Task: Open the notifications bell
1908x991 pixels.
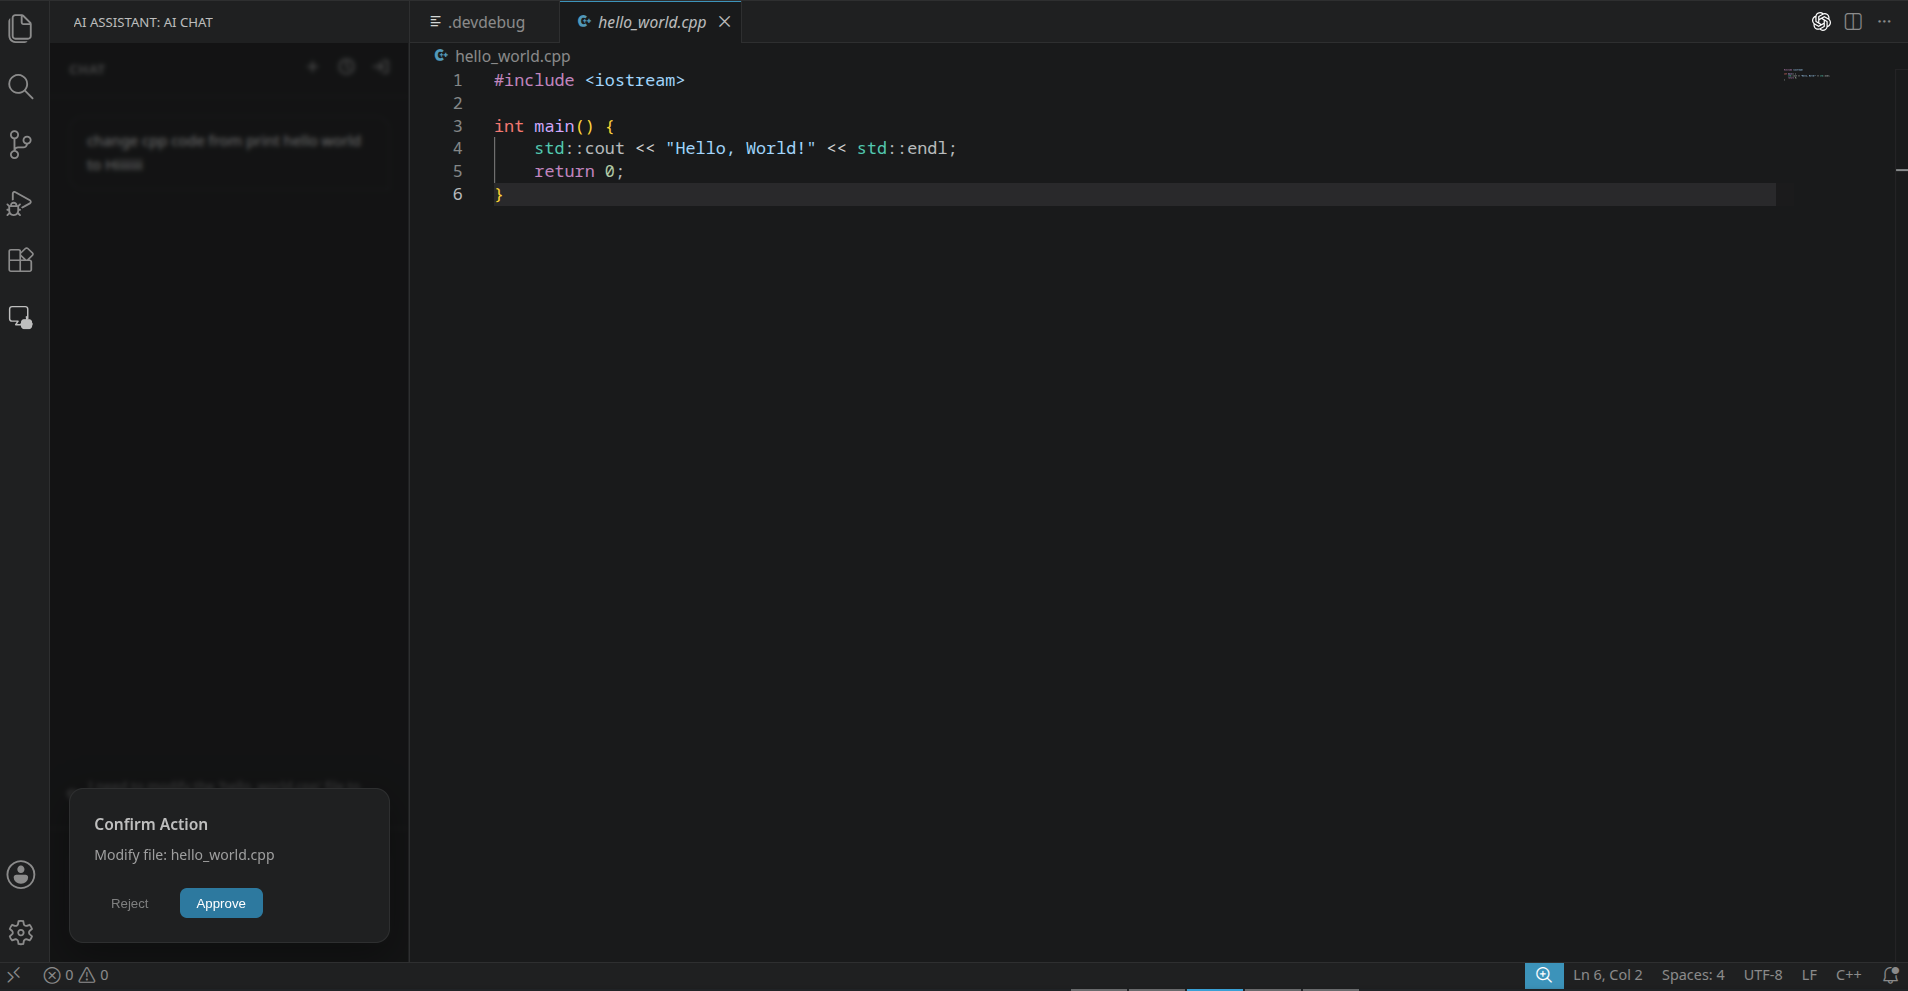Action: pyautogui.click(x=1890, y=975)
